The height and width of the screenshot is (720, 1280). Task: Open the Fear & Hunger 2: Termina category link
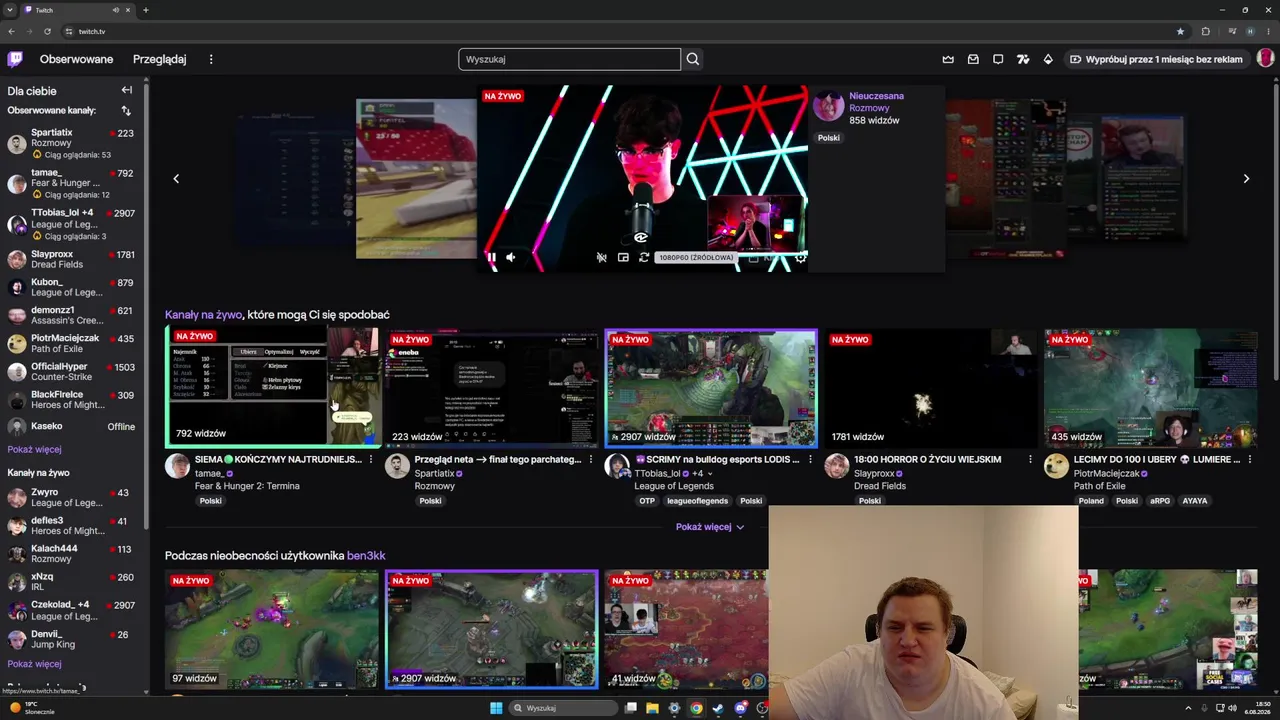[x=247, y=486]
